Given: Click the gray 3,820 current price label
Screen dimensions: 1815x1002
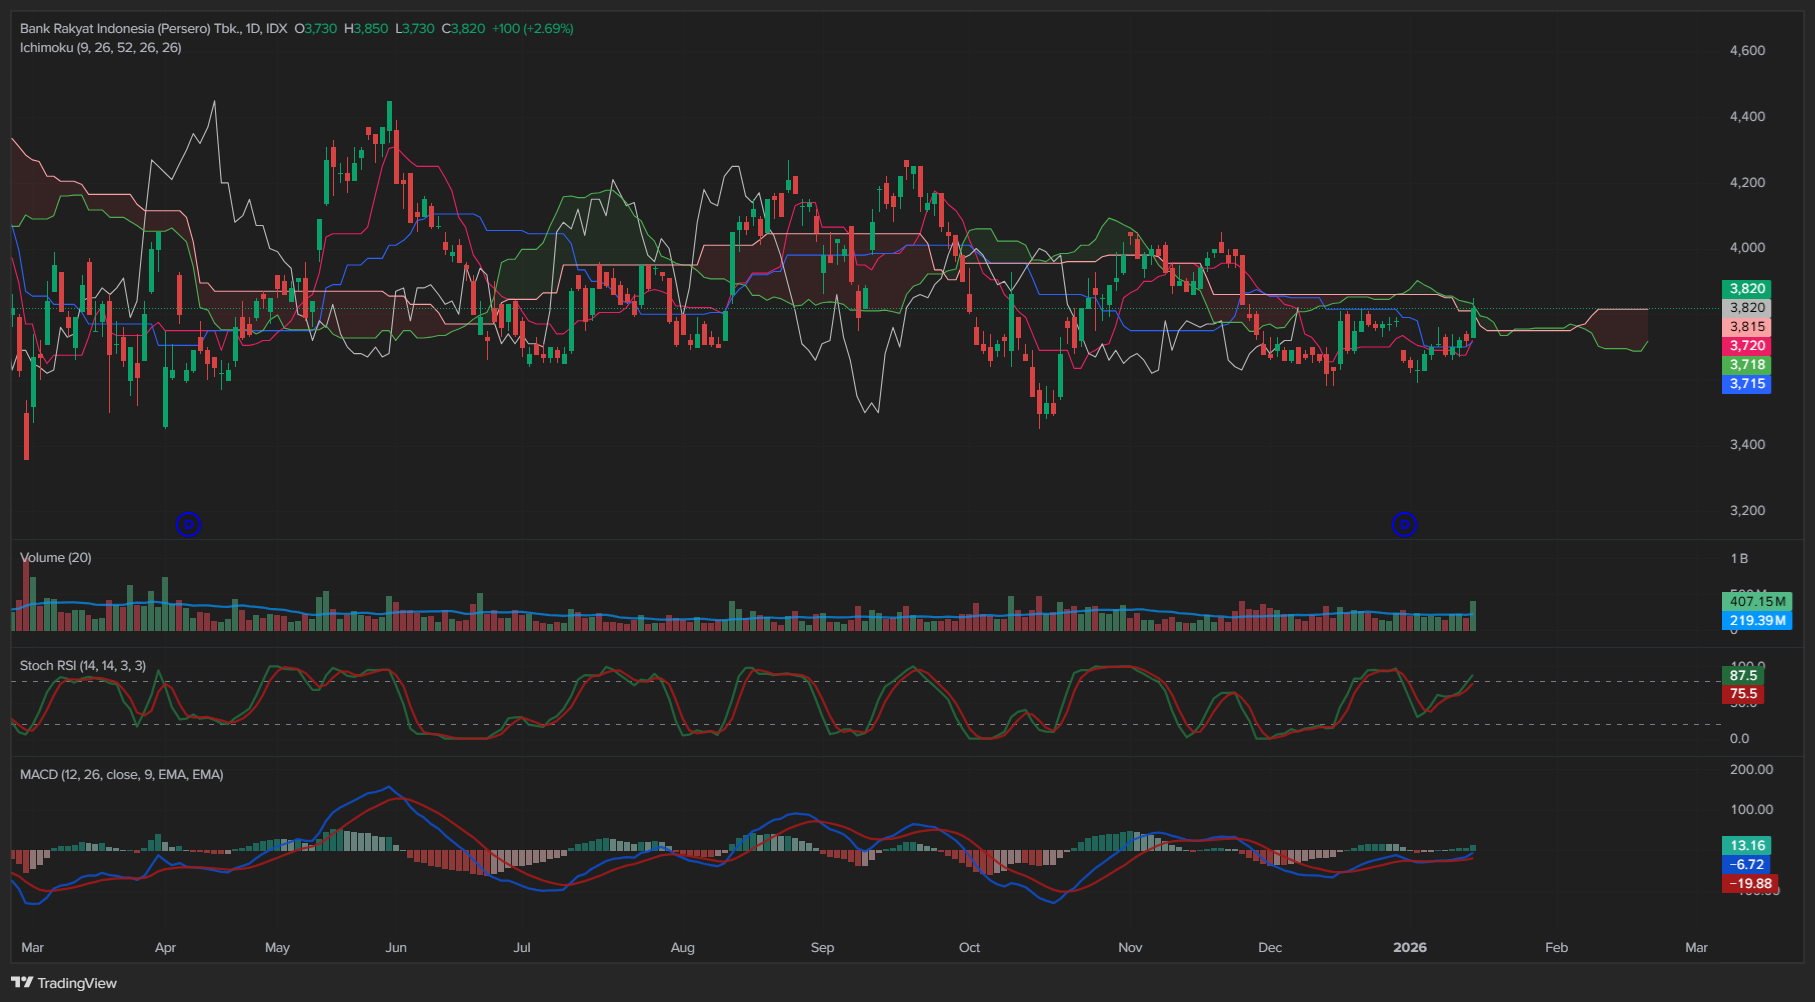Looking at the screenshot, I should [1746, 308].
